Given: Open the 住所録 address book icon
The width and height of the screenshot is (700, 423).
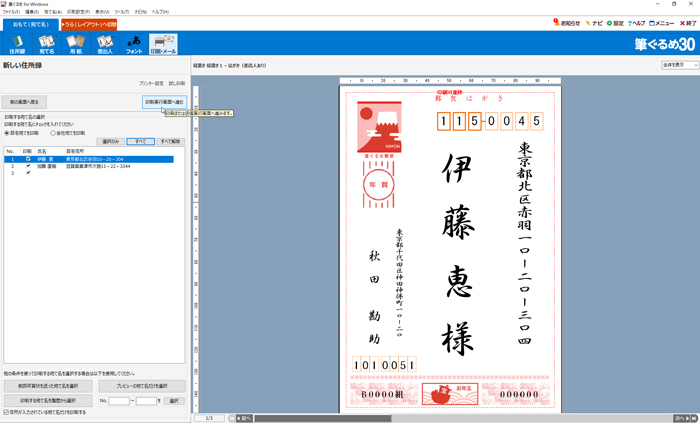Looking at the screenshot, I should click(17, 44).
